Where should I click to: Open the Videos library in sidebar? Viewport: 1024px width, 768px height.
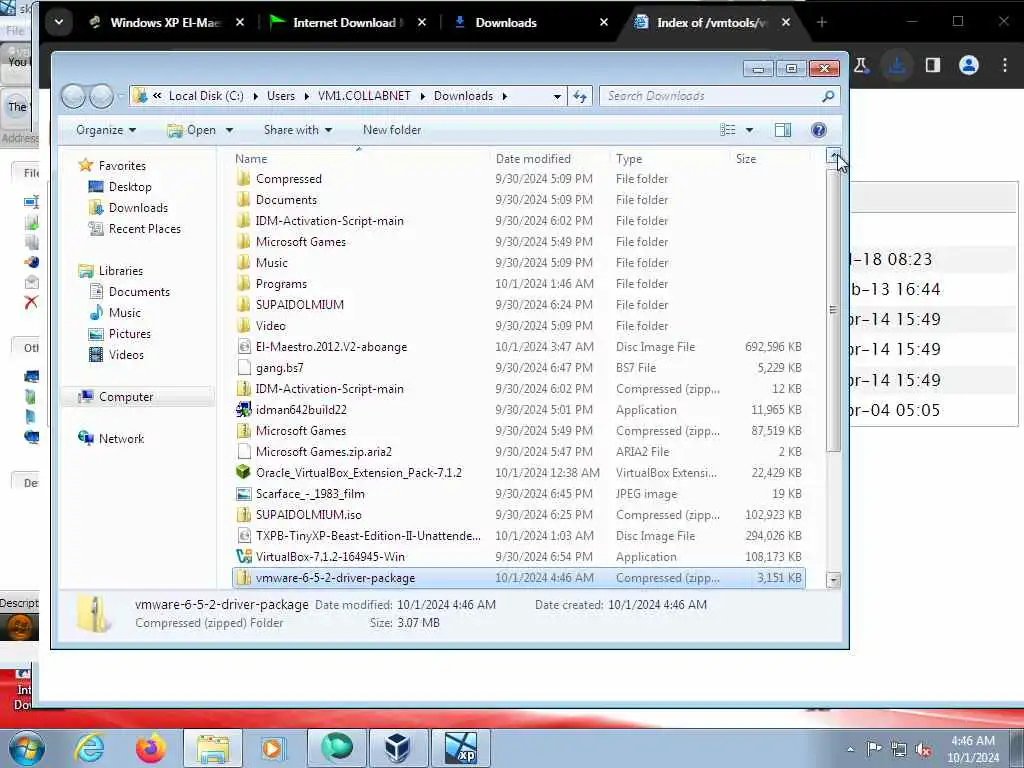click(126, 355)
